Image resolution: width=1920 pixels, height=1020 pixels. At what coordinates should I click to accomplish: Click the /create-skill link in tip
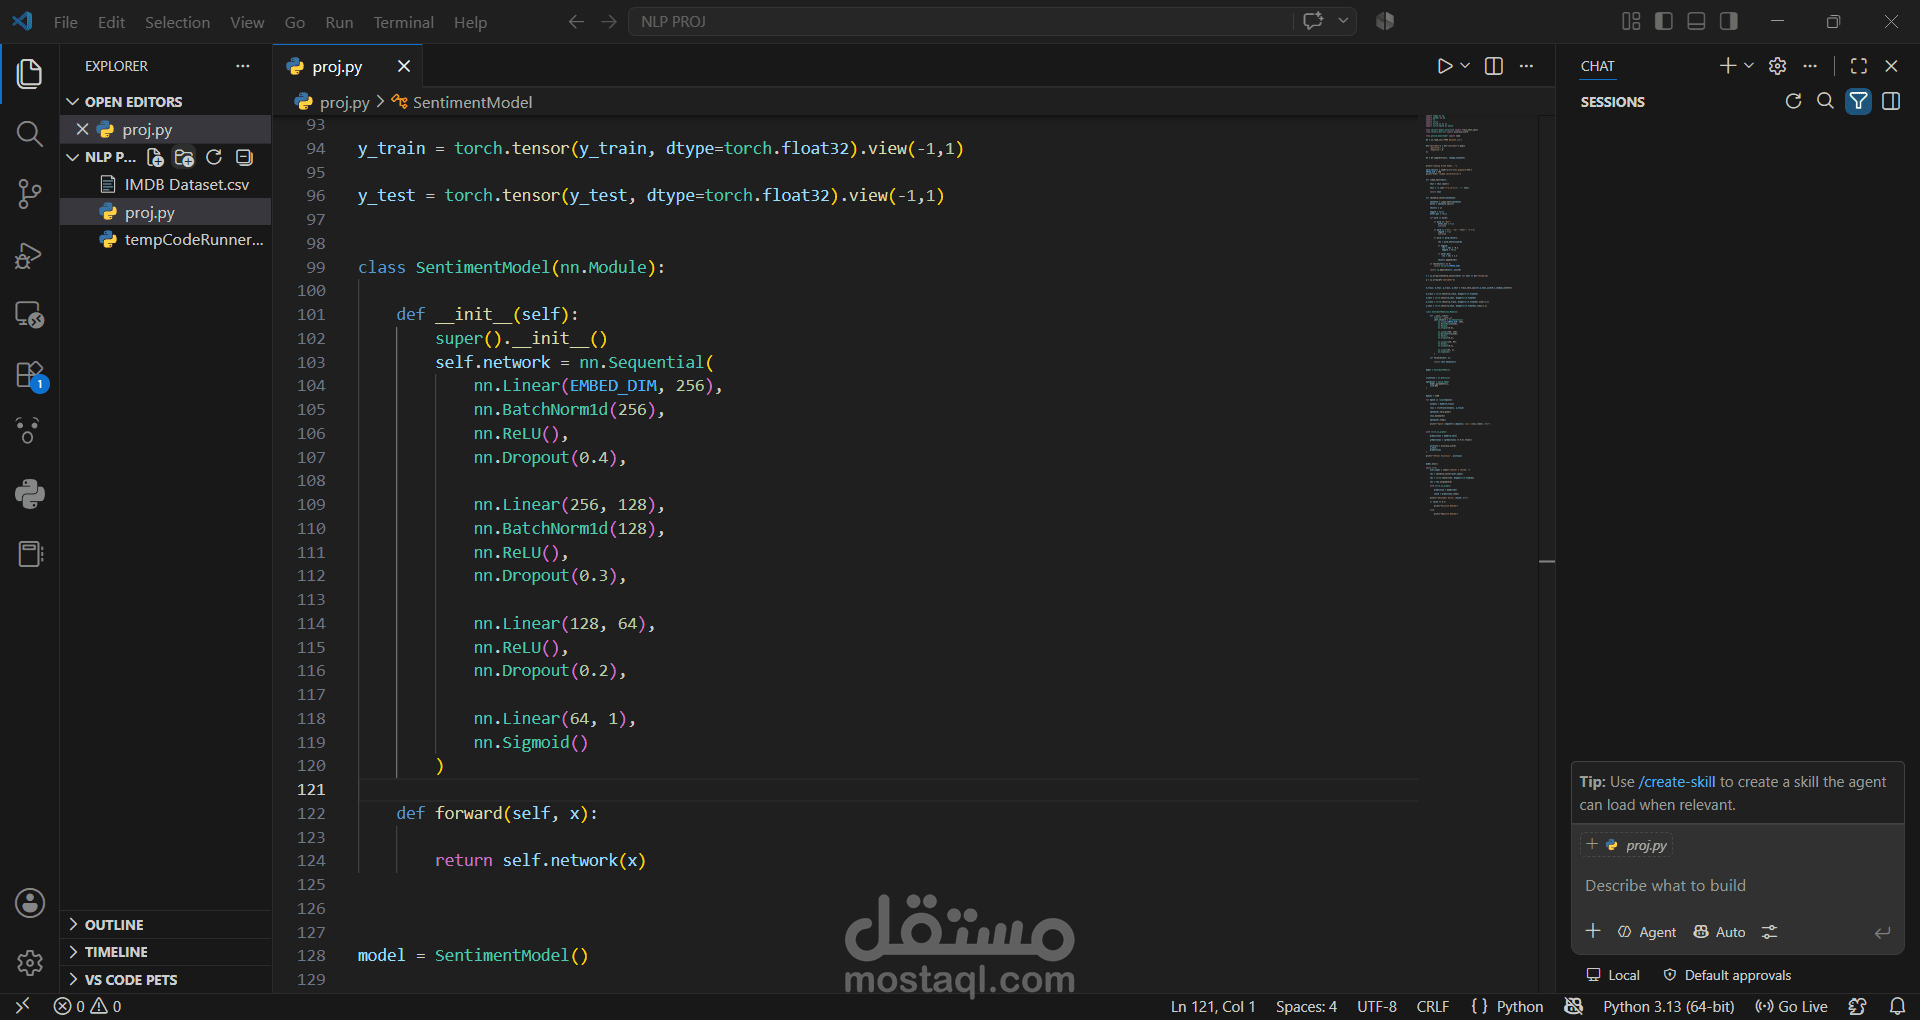[x=1677, y=782]
